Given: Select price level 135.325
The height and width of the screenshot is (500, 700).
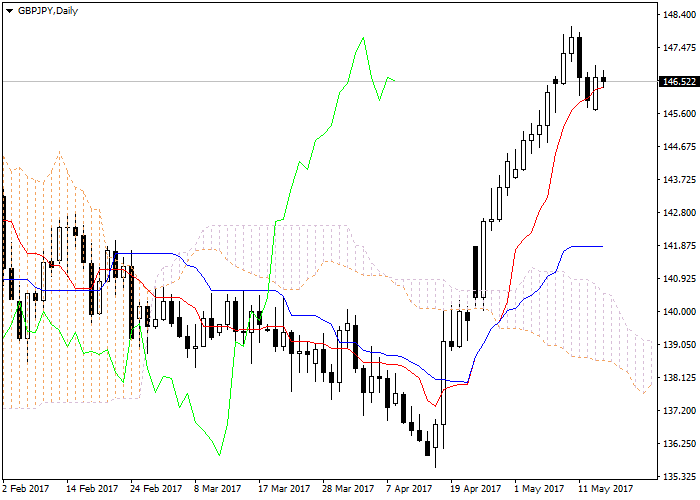Looking at the screenshot, I should click(x=679, y=477).
